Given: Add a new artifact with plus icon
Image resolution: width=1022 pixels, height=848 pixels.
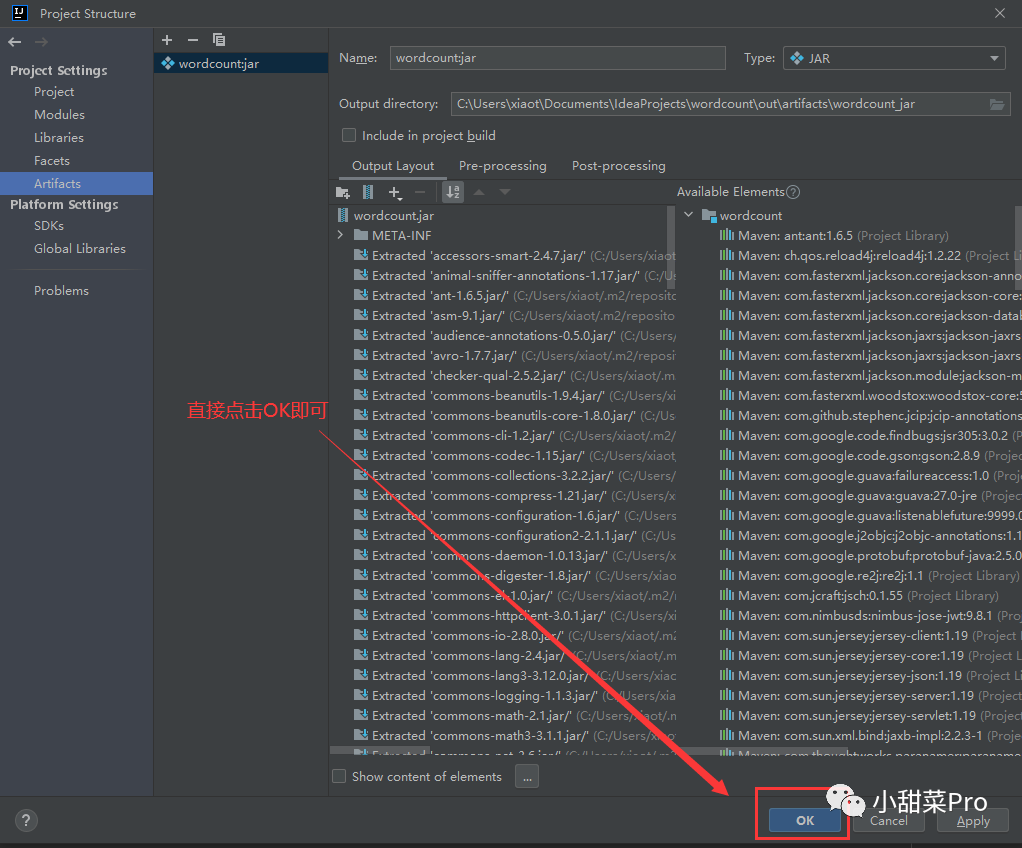Looking at the screenshot, I should click(x=167, y=40).
